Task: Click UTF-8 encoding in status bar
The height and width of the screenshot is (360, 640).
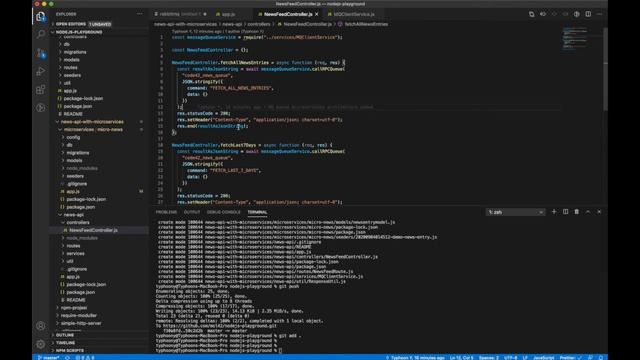Action: tap(510, 357)
